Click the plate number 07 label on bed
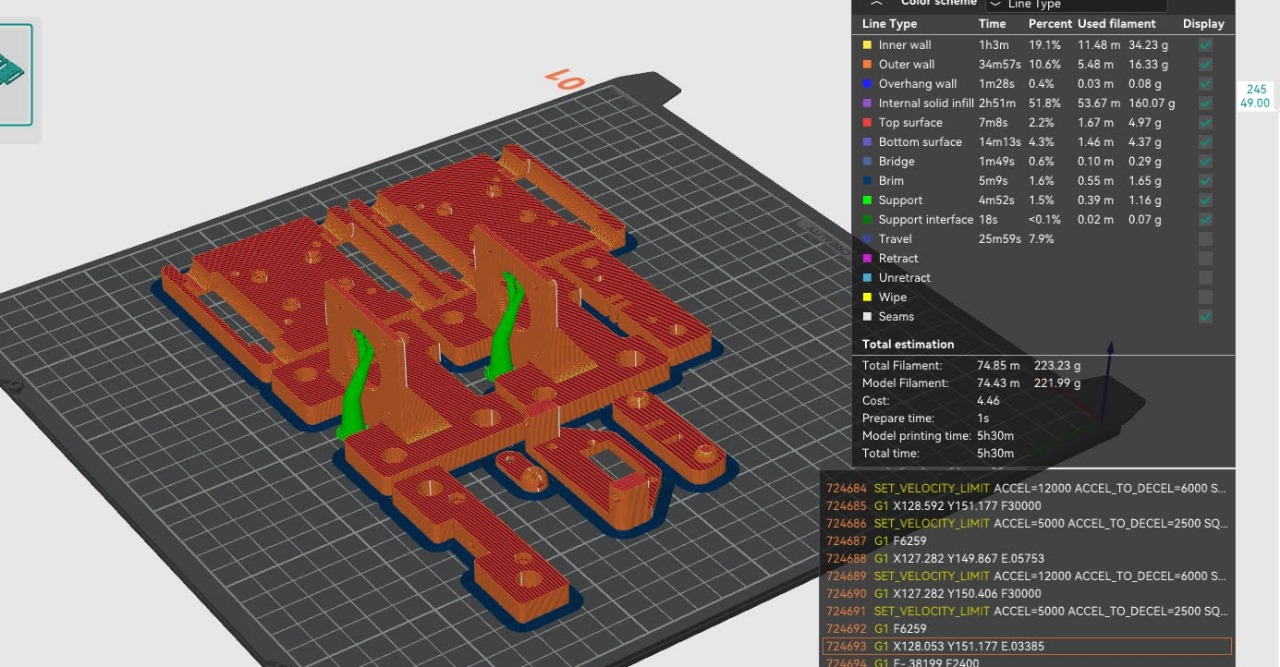The width and height of the screenshot is (1280, 667). (563, 80)
